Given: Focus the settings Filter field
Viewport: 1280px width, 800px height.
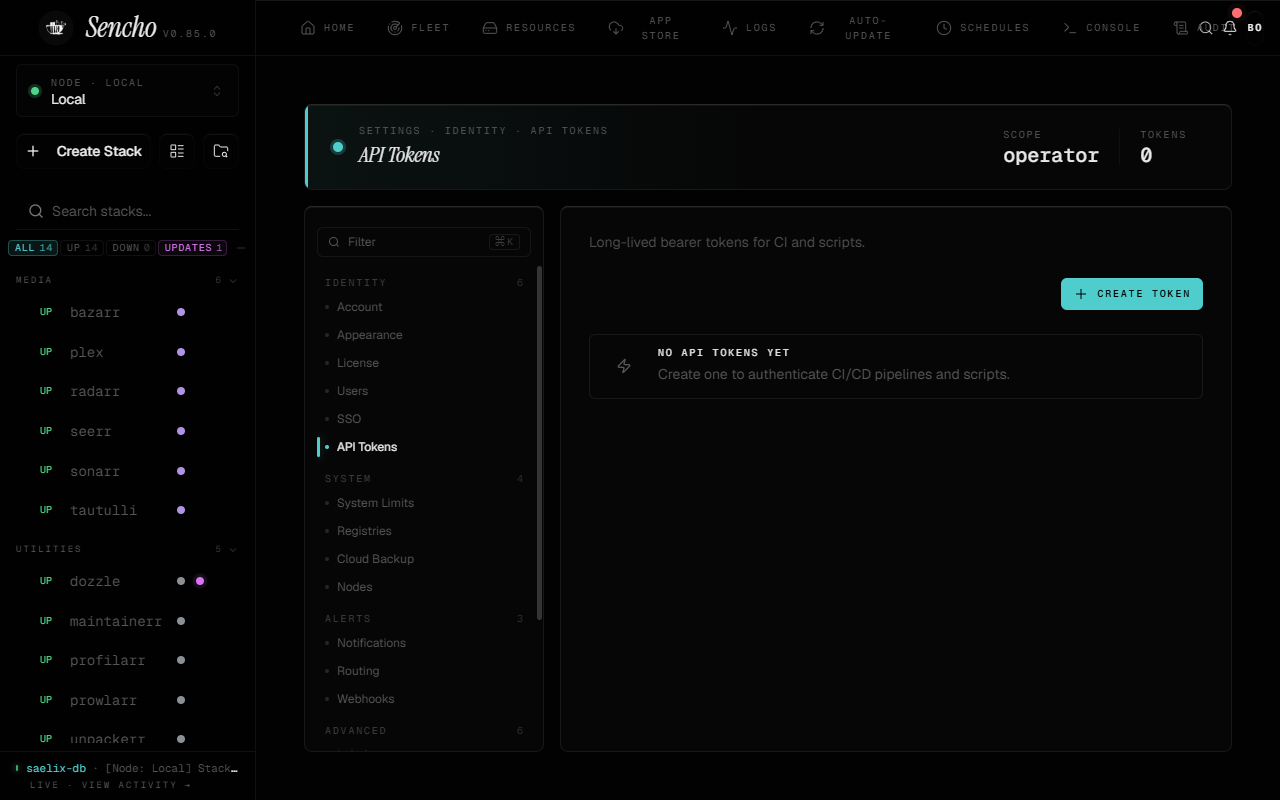Looking at the screenshot, I should [424, 242].
